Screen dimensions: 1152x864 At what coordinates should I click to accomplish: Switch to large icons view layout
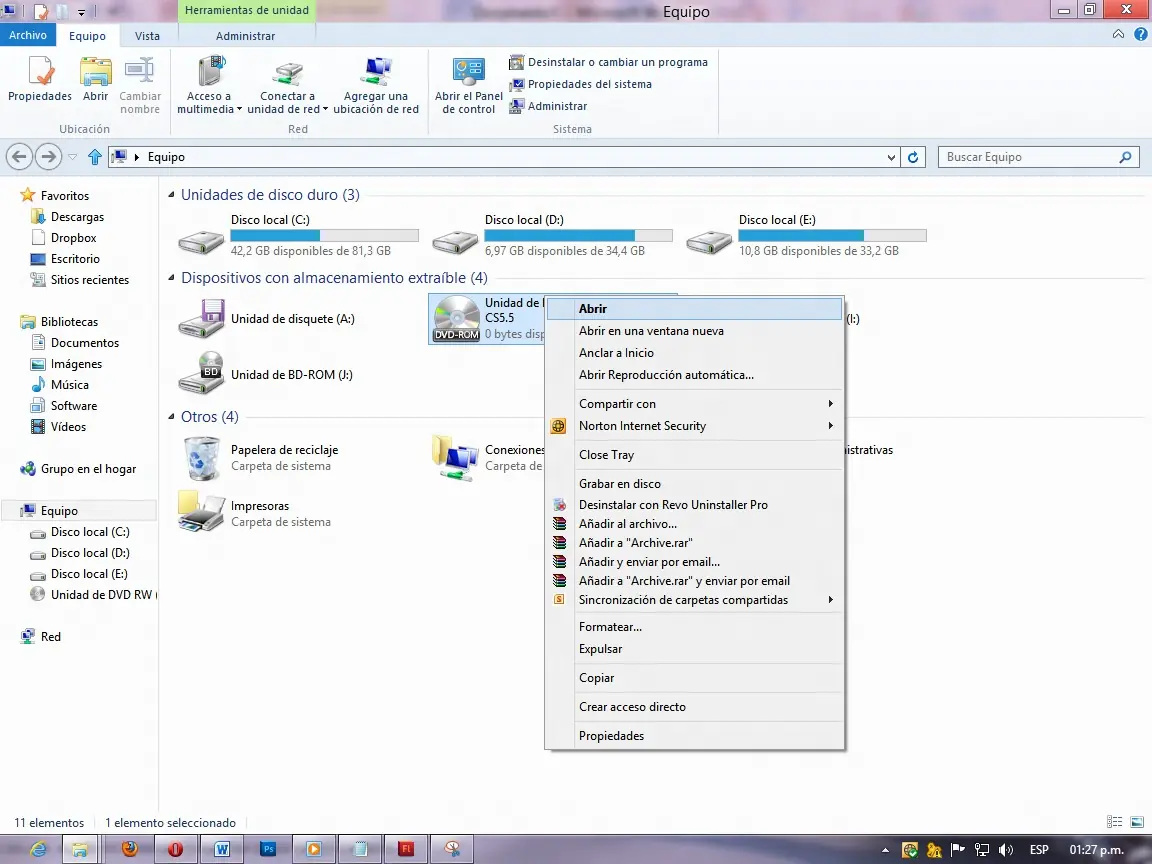(x=1137, y=822)
